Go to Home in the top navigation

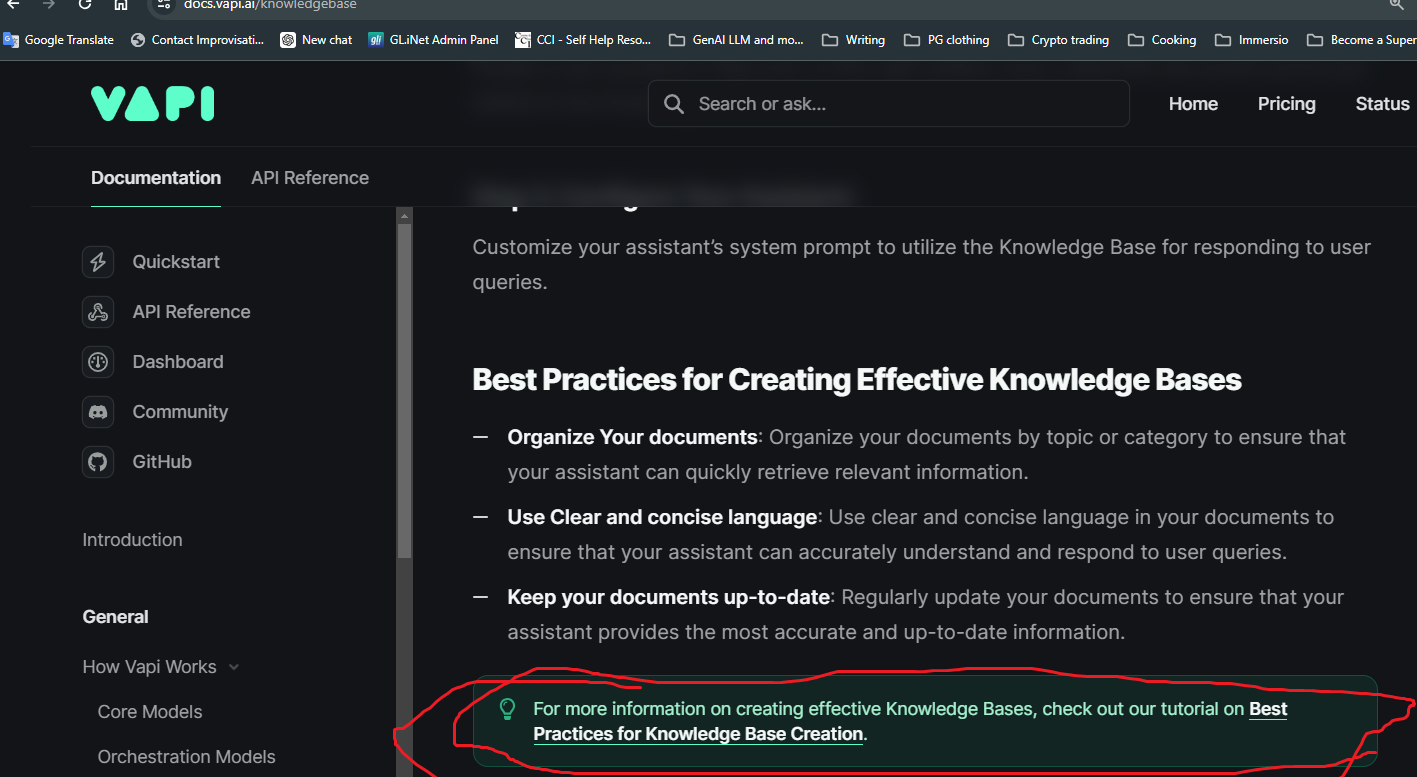point(1193,104)
